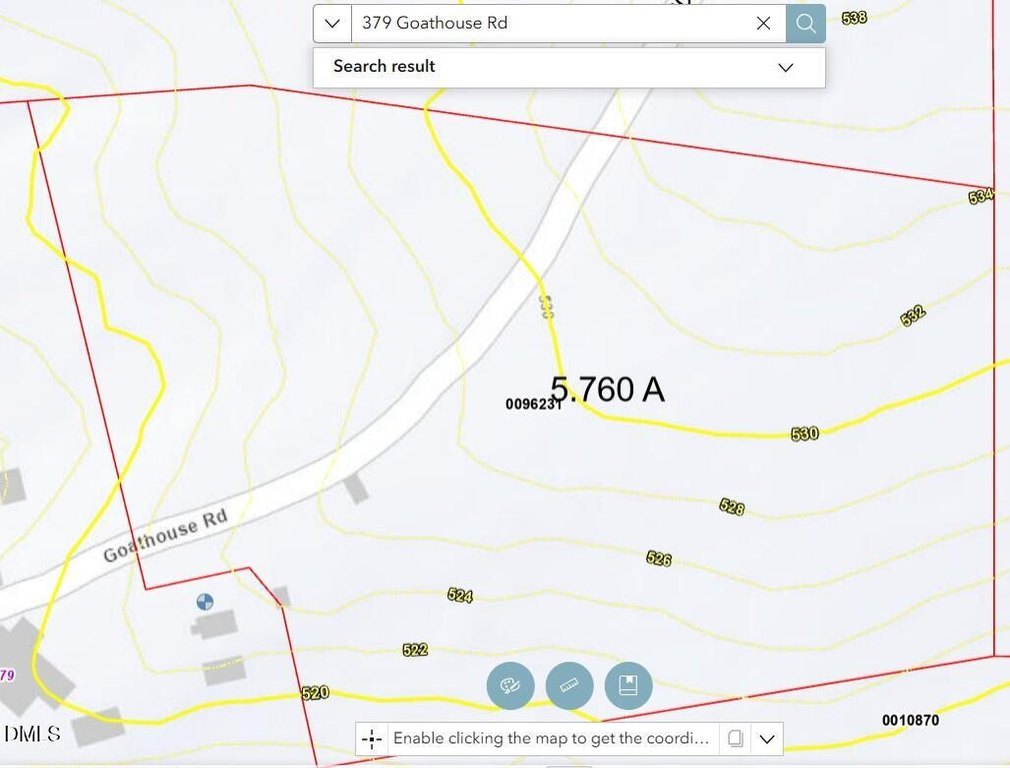1010x768 pixels.
Task: Click the 5.760 A acreage label
Action: click(608, 389)
